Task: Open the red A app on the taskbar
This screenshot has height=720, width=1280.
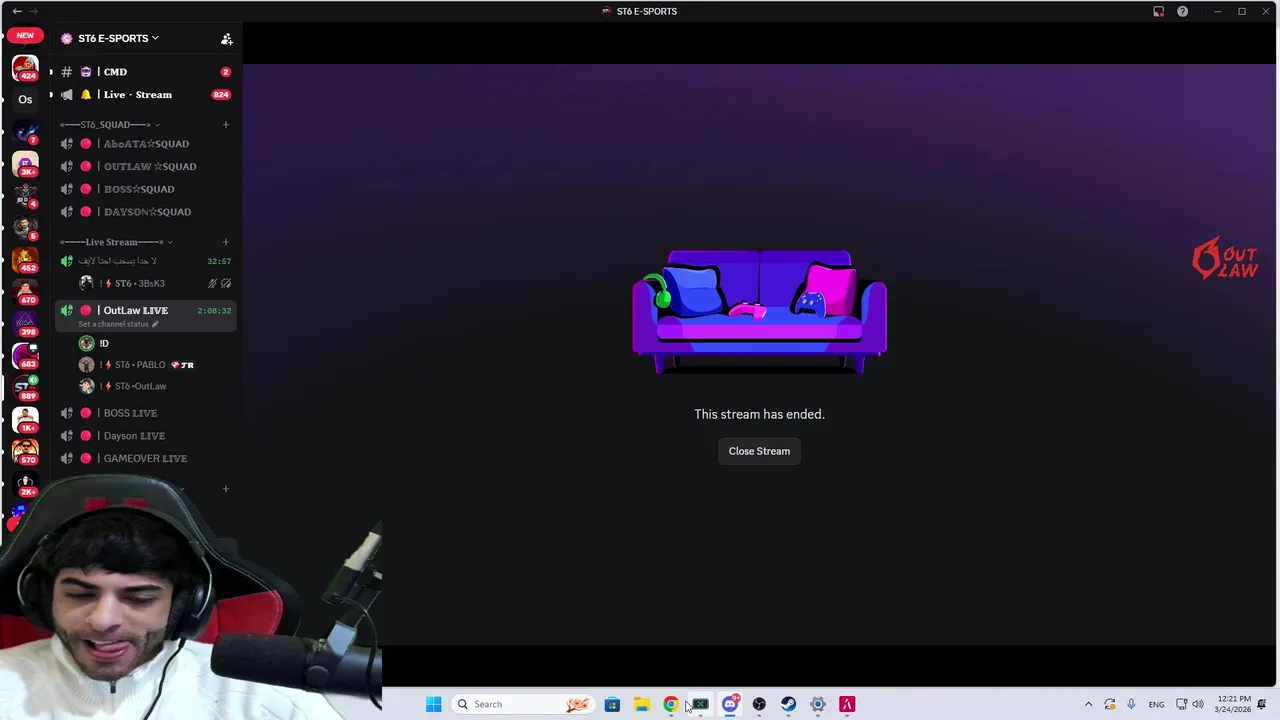Action: point(847,704)
